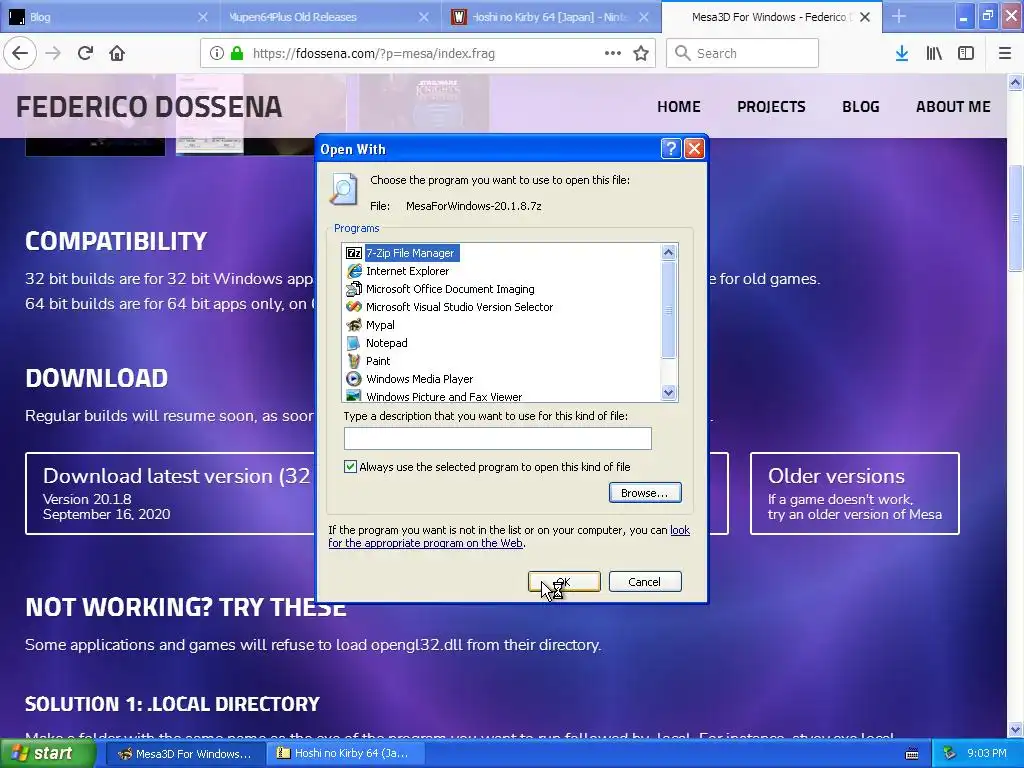
Task: Show site information icon in address bar
Action: (x=217, y=53)
